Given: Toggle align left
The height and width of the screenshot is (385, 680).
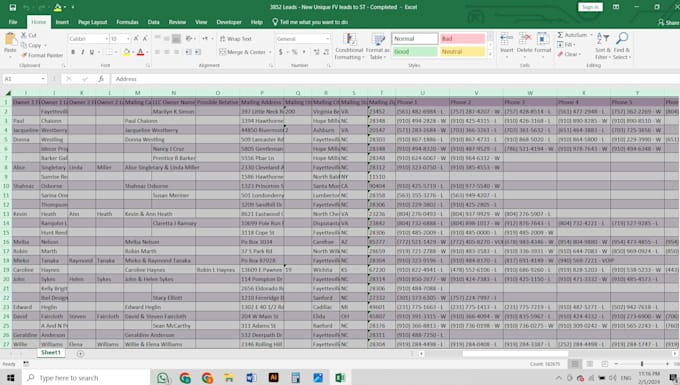Looking at the screenshot, I should coord(157,52).
